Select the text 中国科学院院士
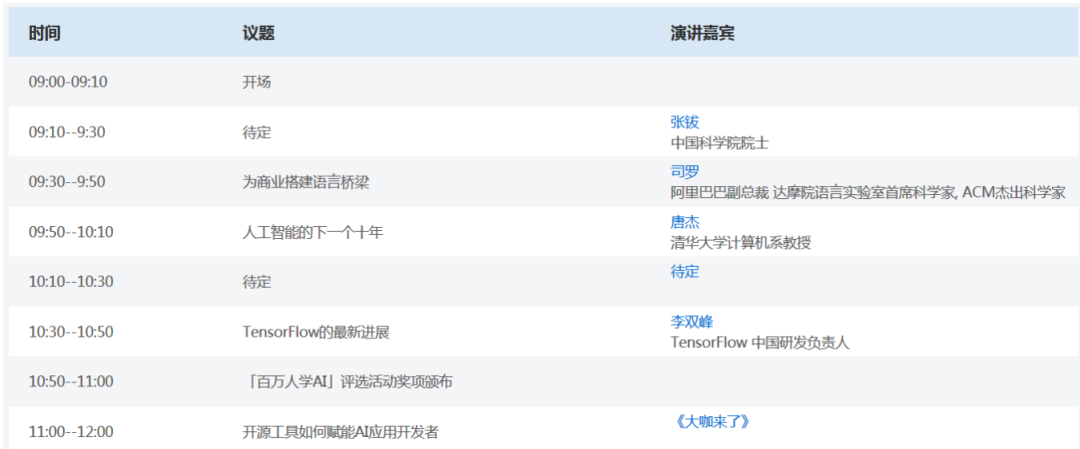This screenshot has height=449, width=1080. coord(719,143)
